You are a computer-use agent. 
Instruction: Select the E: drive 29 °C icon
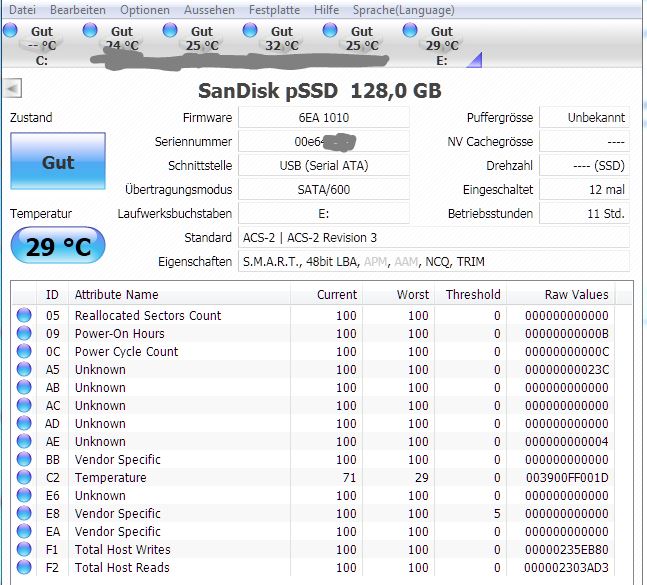410,30
